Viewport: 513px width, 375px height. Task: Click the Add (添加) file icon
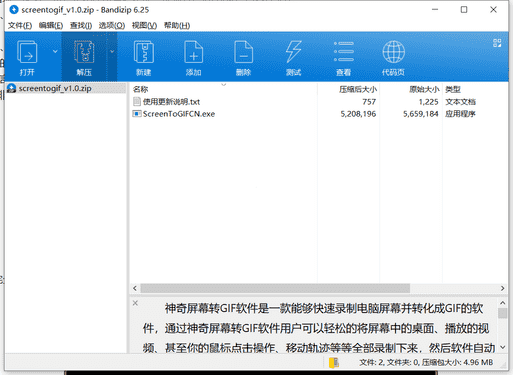pyautogui.click(x=194, y=52)
